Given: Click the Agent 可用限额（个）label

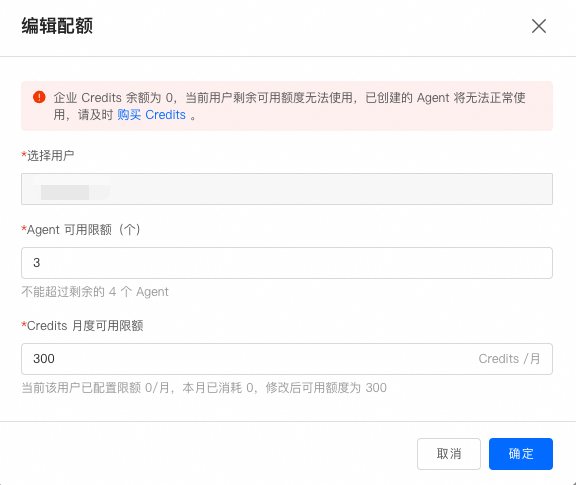Looking at the screenshot, I should pos(81,230).
